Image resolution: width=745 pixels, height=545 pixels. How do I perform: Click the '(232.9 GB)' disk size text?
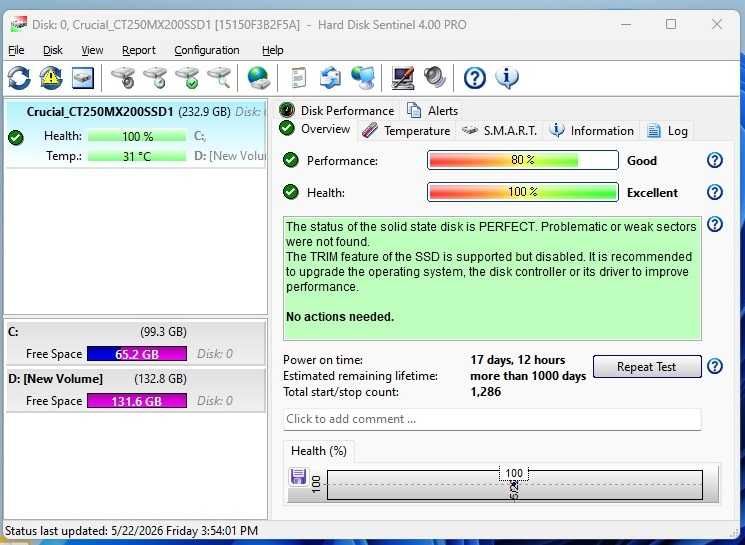coord(204,112)
